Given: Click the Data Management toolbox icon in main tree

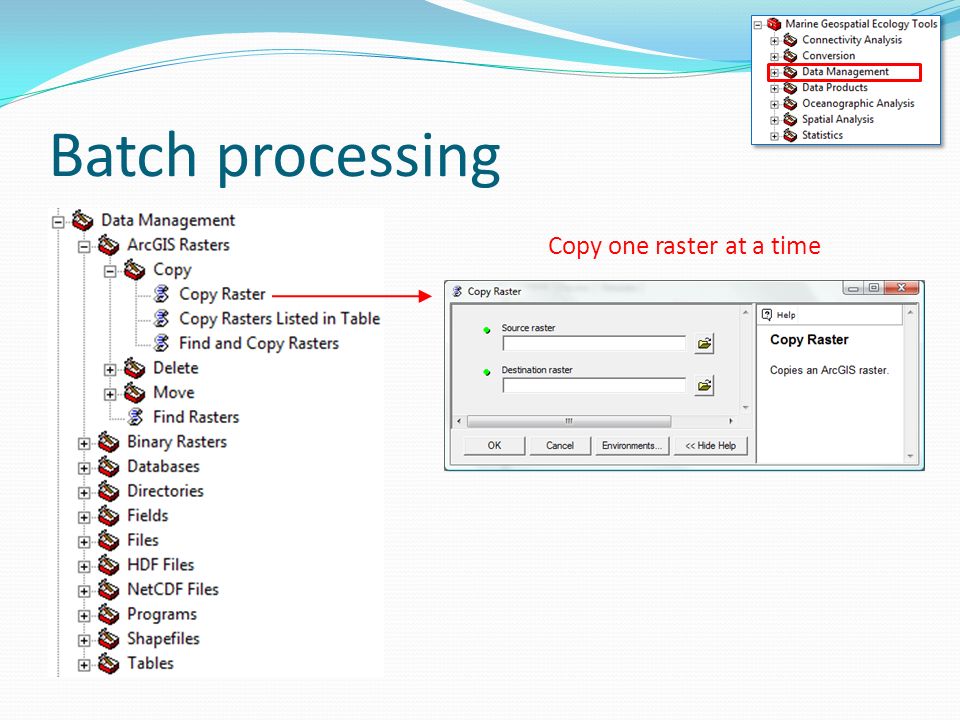Looking at the screenshot, I should [x=83, y=220].
